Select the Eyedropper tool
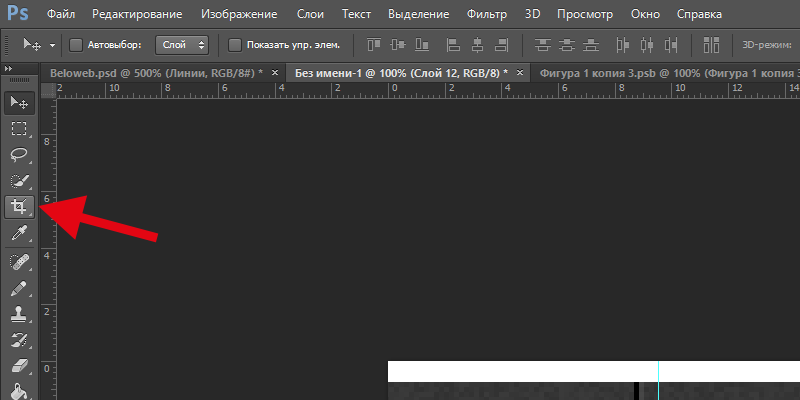Viewport: 800px width, 400px height. (x=18, y=233)
